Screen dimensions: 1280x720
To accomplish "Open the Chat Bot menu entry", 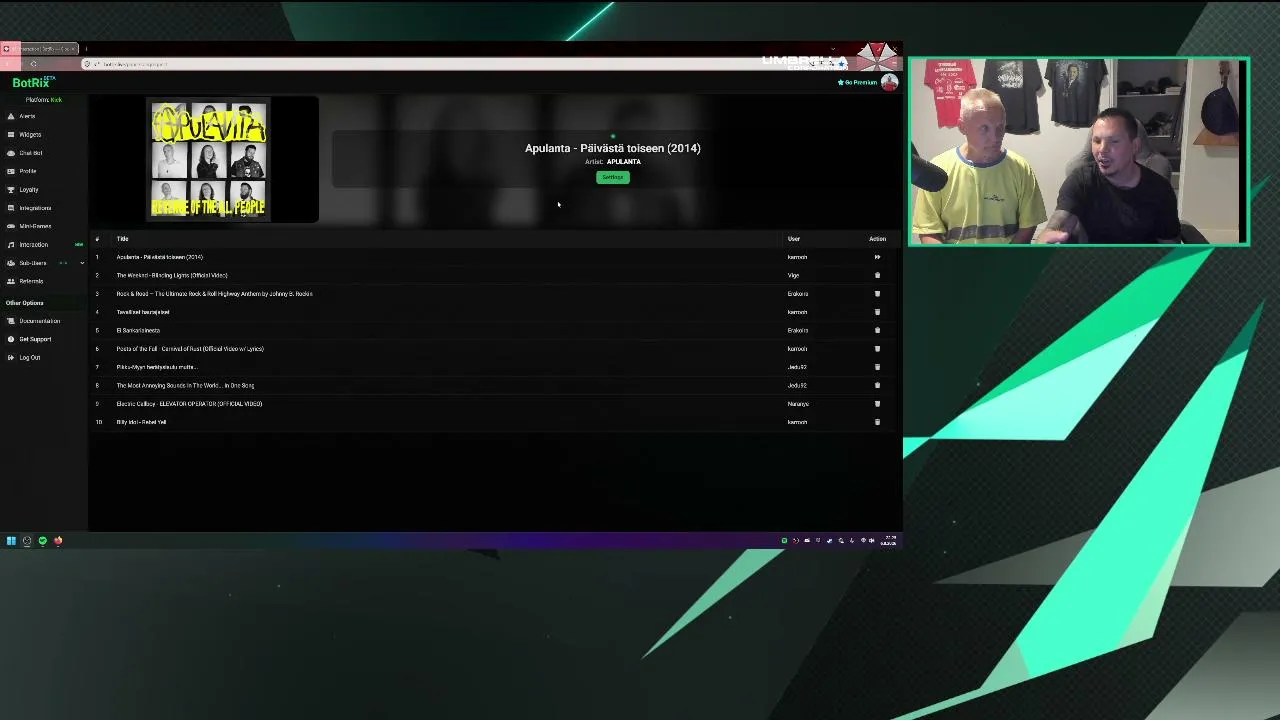I will [x=31, y=153].
